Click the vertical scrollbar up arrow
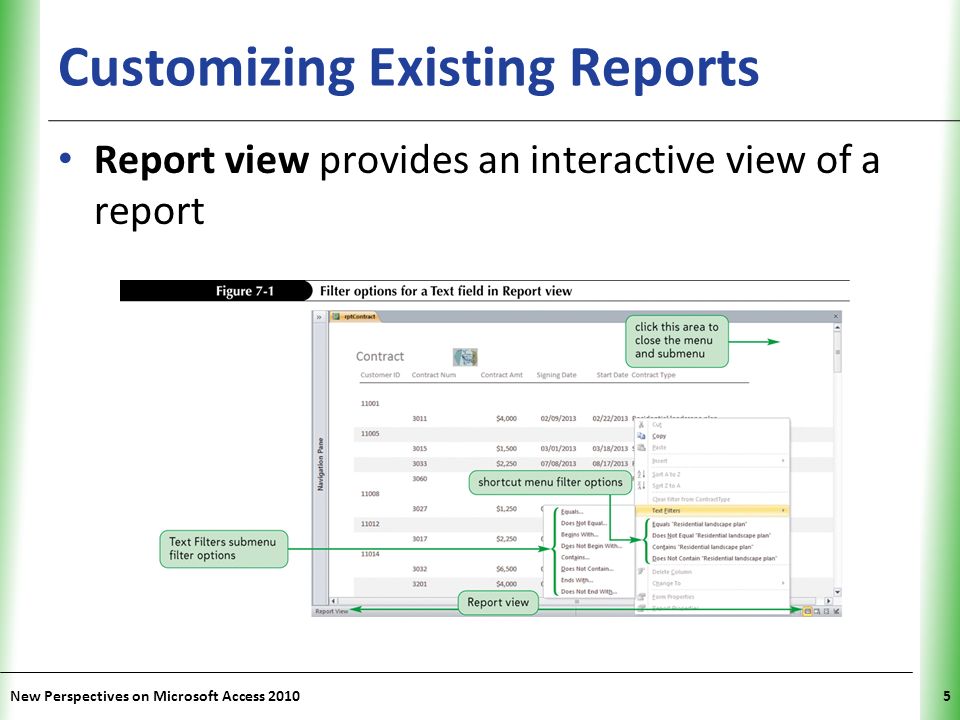Viewport: 960px width, 720px height. coord(837,328)
